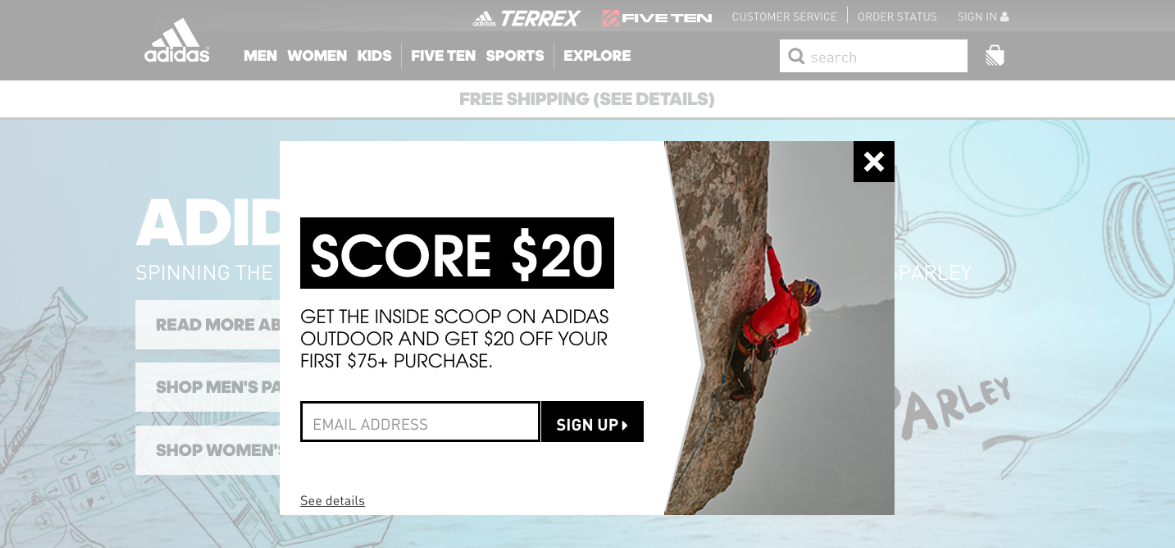The width and height of the screenshot is (1175, 548).
Task: Open the Women menu
Action: [x=317, y=55]
